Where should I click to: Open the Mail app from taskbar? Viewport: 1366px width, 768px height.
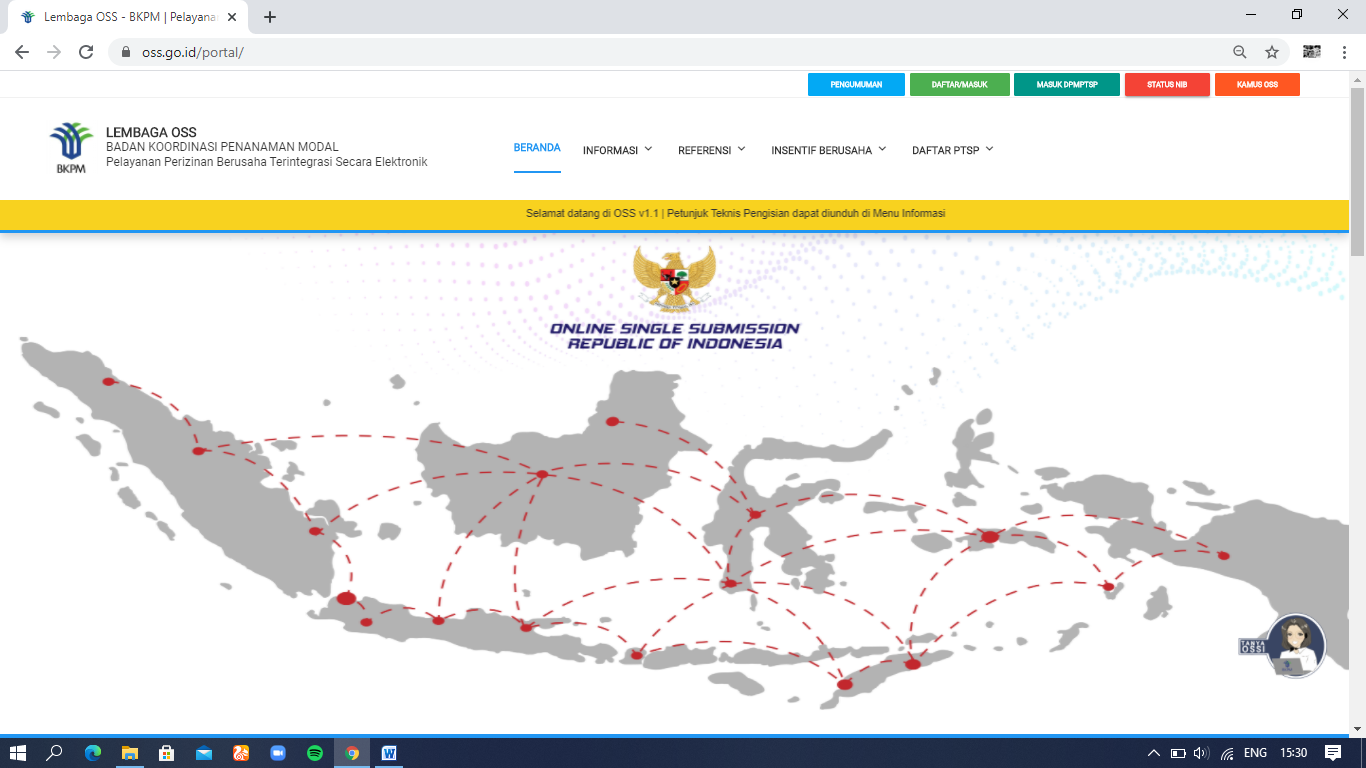[x=204, y=753]
